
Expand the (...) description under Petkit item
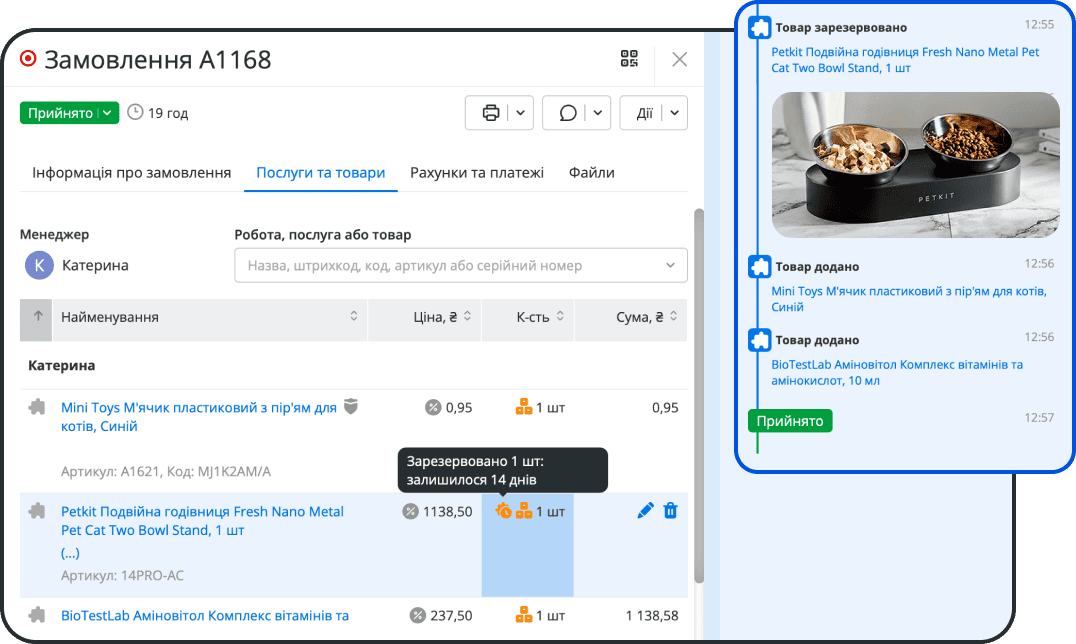pyautogui.click(x=70, y=553)
